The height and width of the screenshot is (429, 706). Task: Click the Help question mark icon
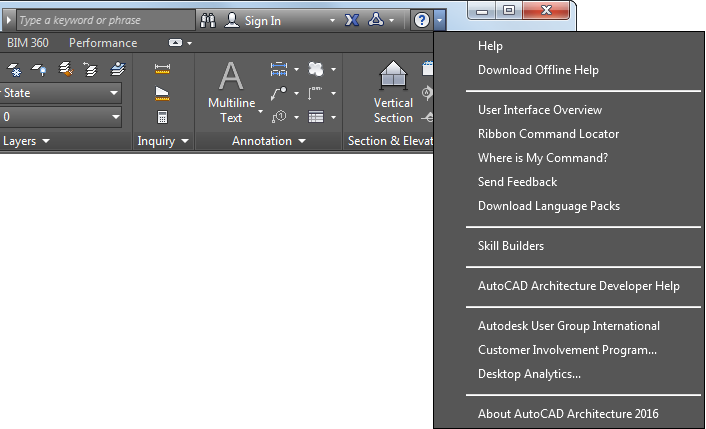point(422,20)
